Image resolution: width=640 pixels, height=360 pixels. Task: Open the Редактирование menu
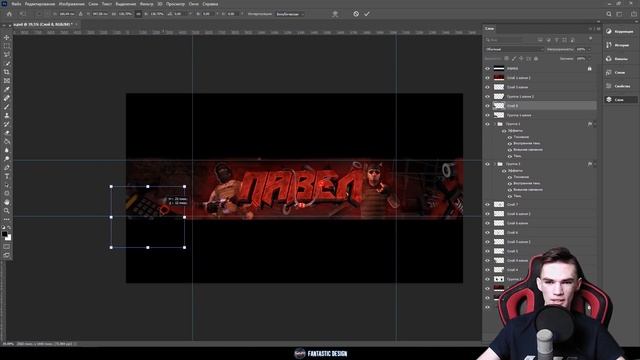[x=40, y=4]
